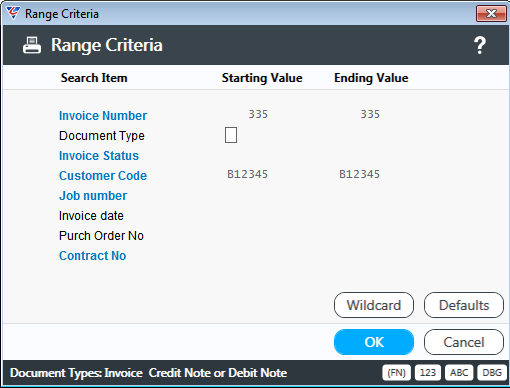Click the Wildcard button
The width and height of the screenshot is (510, 388).
coord(374,305)
